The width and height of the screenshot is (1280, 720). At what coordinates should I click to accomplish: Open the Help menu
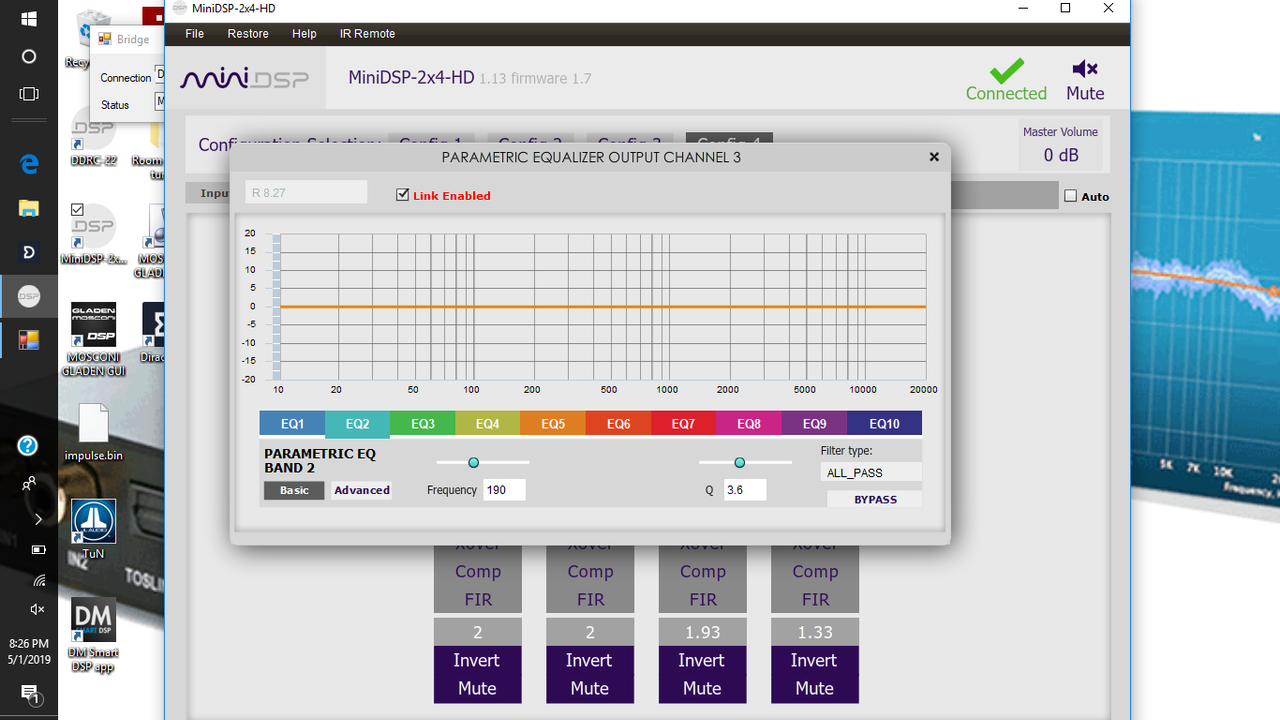tap(304, 34)
